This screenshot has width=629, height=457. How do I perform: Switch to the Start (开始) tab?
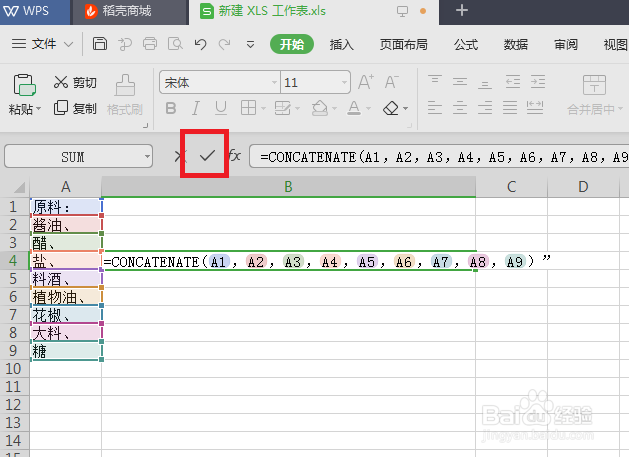tap(292, 44)
